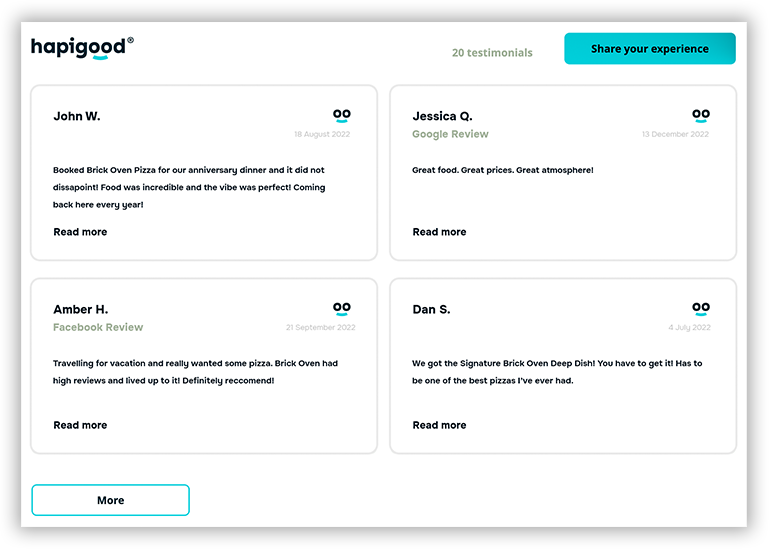This screenshot has height=549, width=769.
Task: Click the smiley icon on Amber H.'s card
Action: [x=342, y=310]
